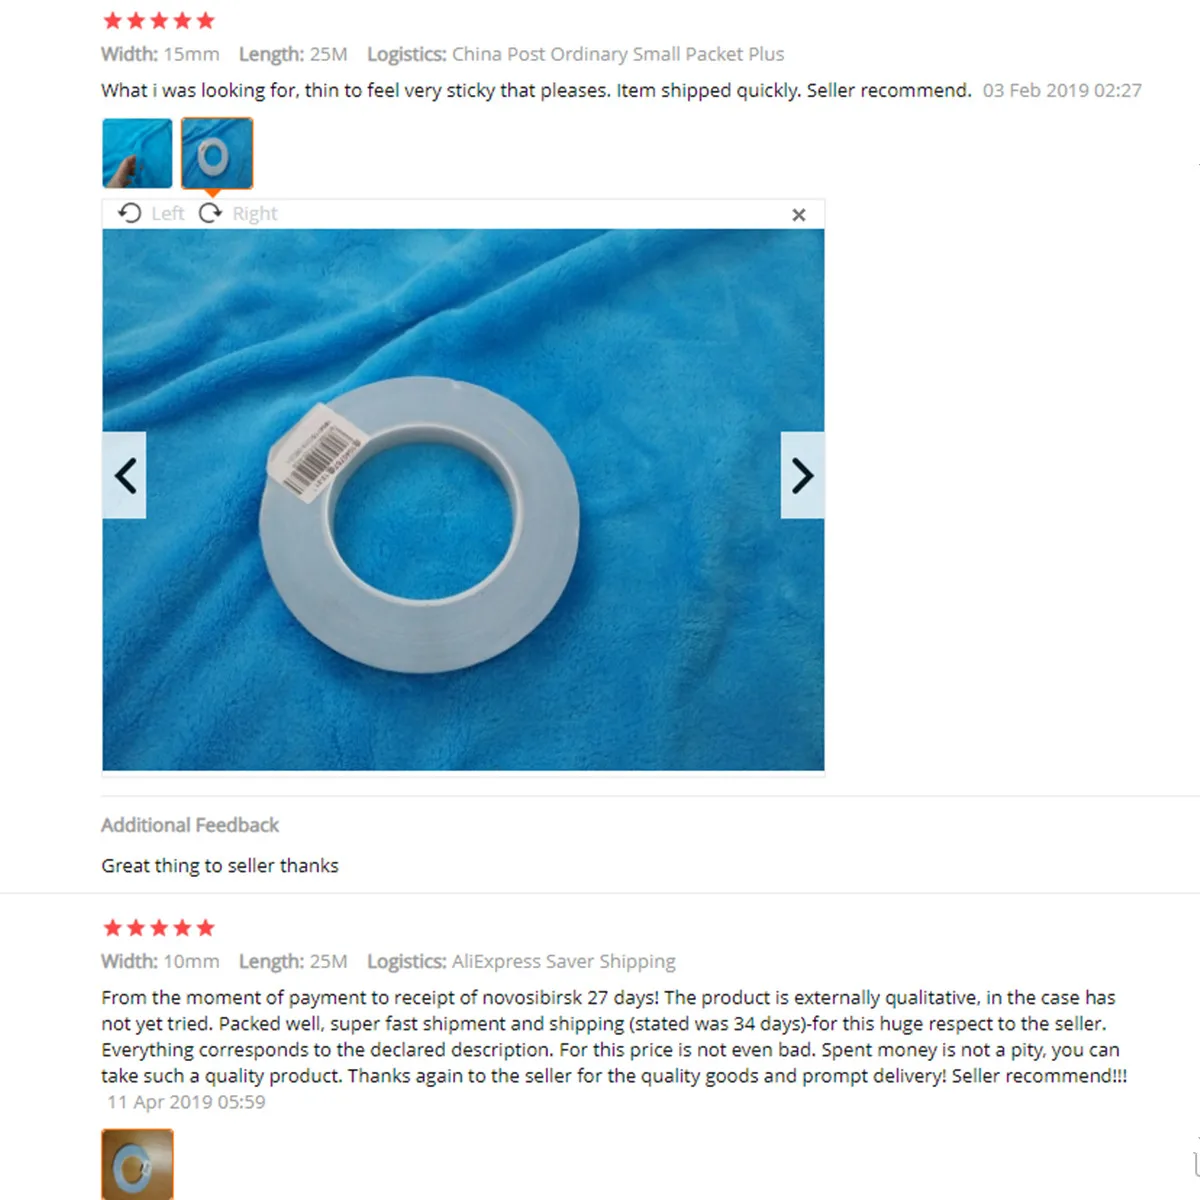Click the Width 15mm attribute label
Image resolution: width=1200 pixels, height=1200 pixels.
pos(160,54)
